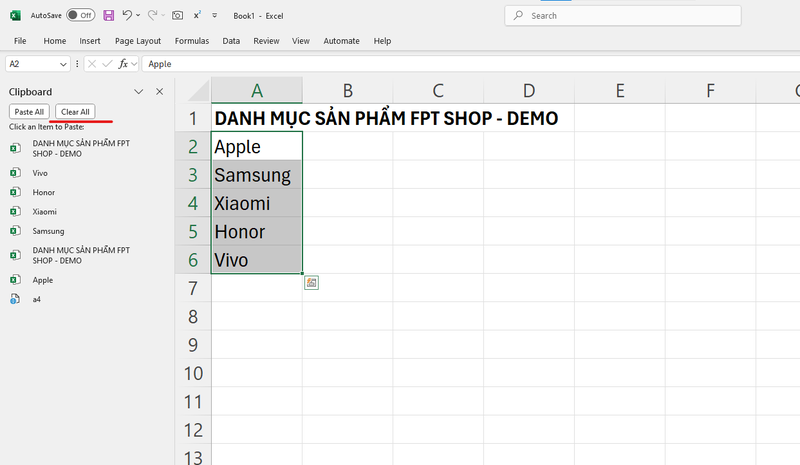This screenshot has height=465, width=800.
Task: Open the Quick Analysis button below selection
Action: pos(311,282)
